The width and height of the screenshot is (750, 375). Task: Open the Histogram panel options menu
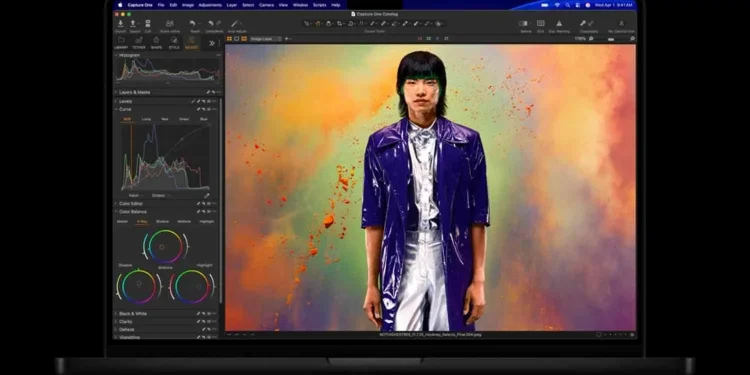[x=219, y=55]
